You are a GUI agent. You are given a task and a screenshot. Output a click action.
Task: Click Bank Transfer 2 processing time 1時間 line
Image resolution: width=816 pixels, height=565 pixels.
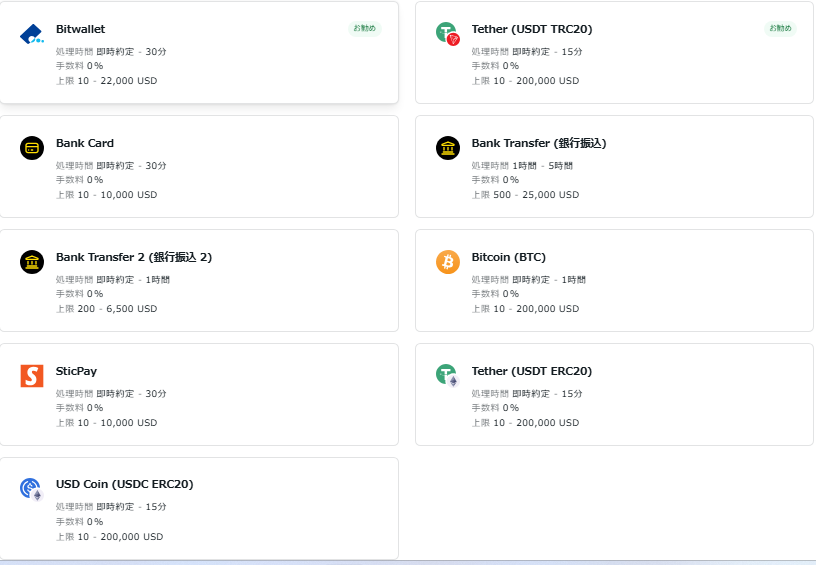(112, 279)
